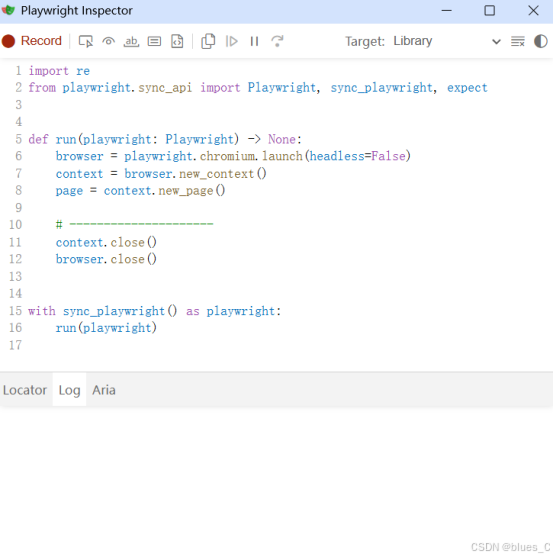Click the 'with sync_playwright() as playwright:' line

click(x=155, y=311)
